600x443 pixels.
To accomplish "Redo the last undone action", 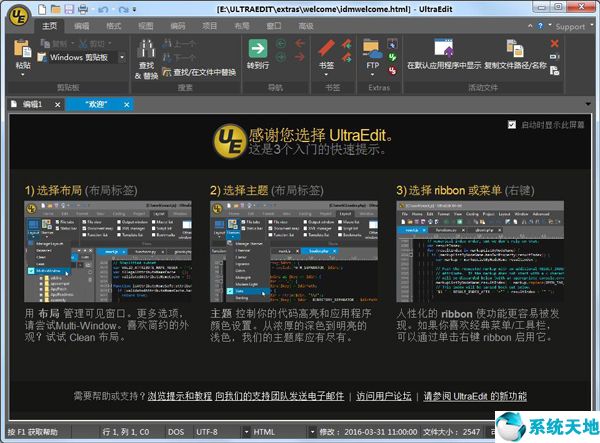I will 123,9.
